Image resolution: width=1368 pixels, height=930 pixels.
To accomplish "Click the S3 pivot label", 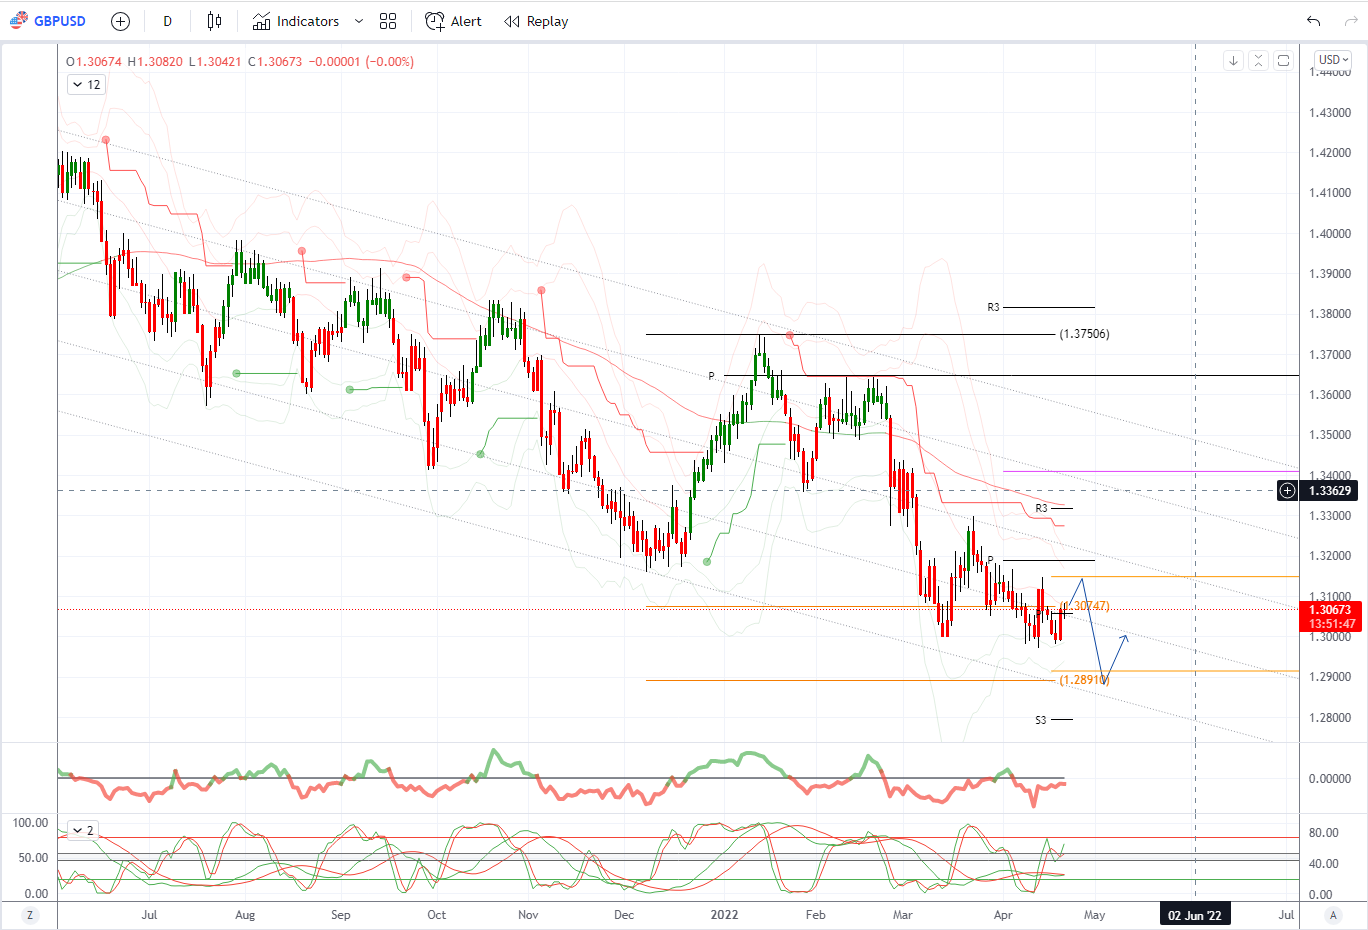I will click(1040, 720).
